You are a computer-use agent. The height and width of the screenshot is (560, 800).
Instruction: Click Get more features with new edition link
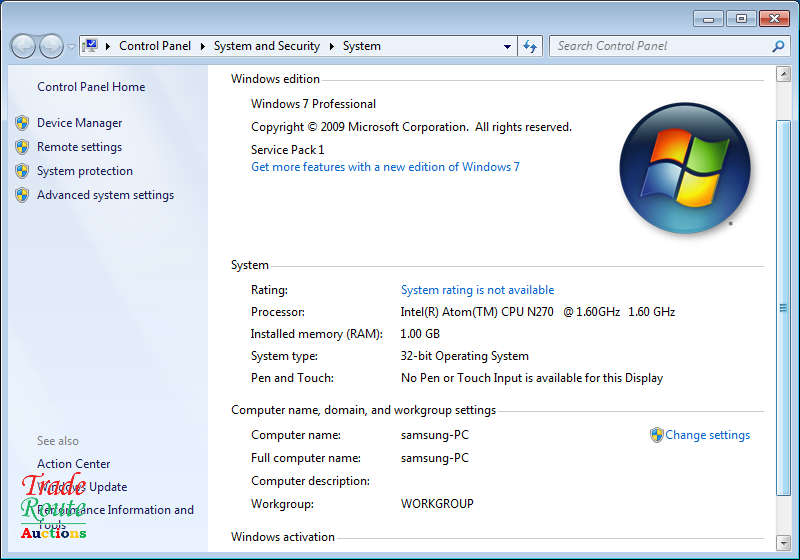click(x=385, y=167)
